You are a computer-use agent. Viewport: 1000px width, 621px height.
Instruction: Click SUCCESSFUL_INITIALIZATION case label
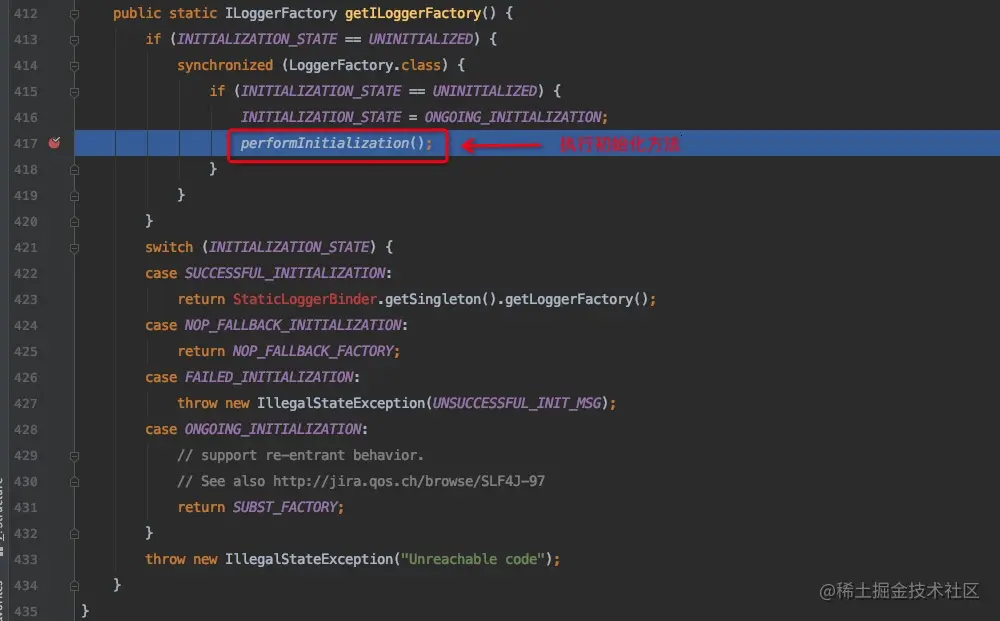[285, 274]
